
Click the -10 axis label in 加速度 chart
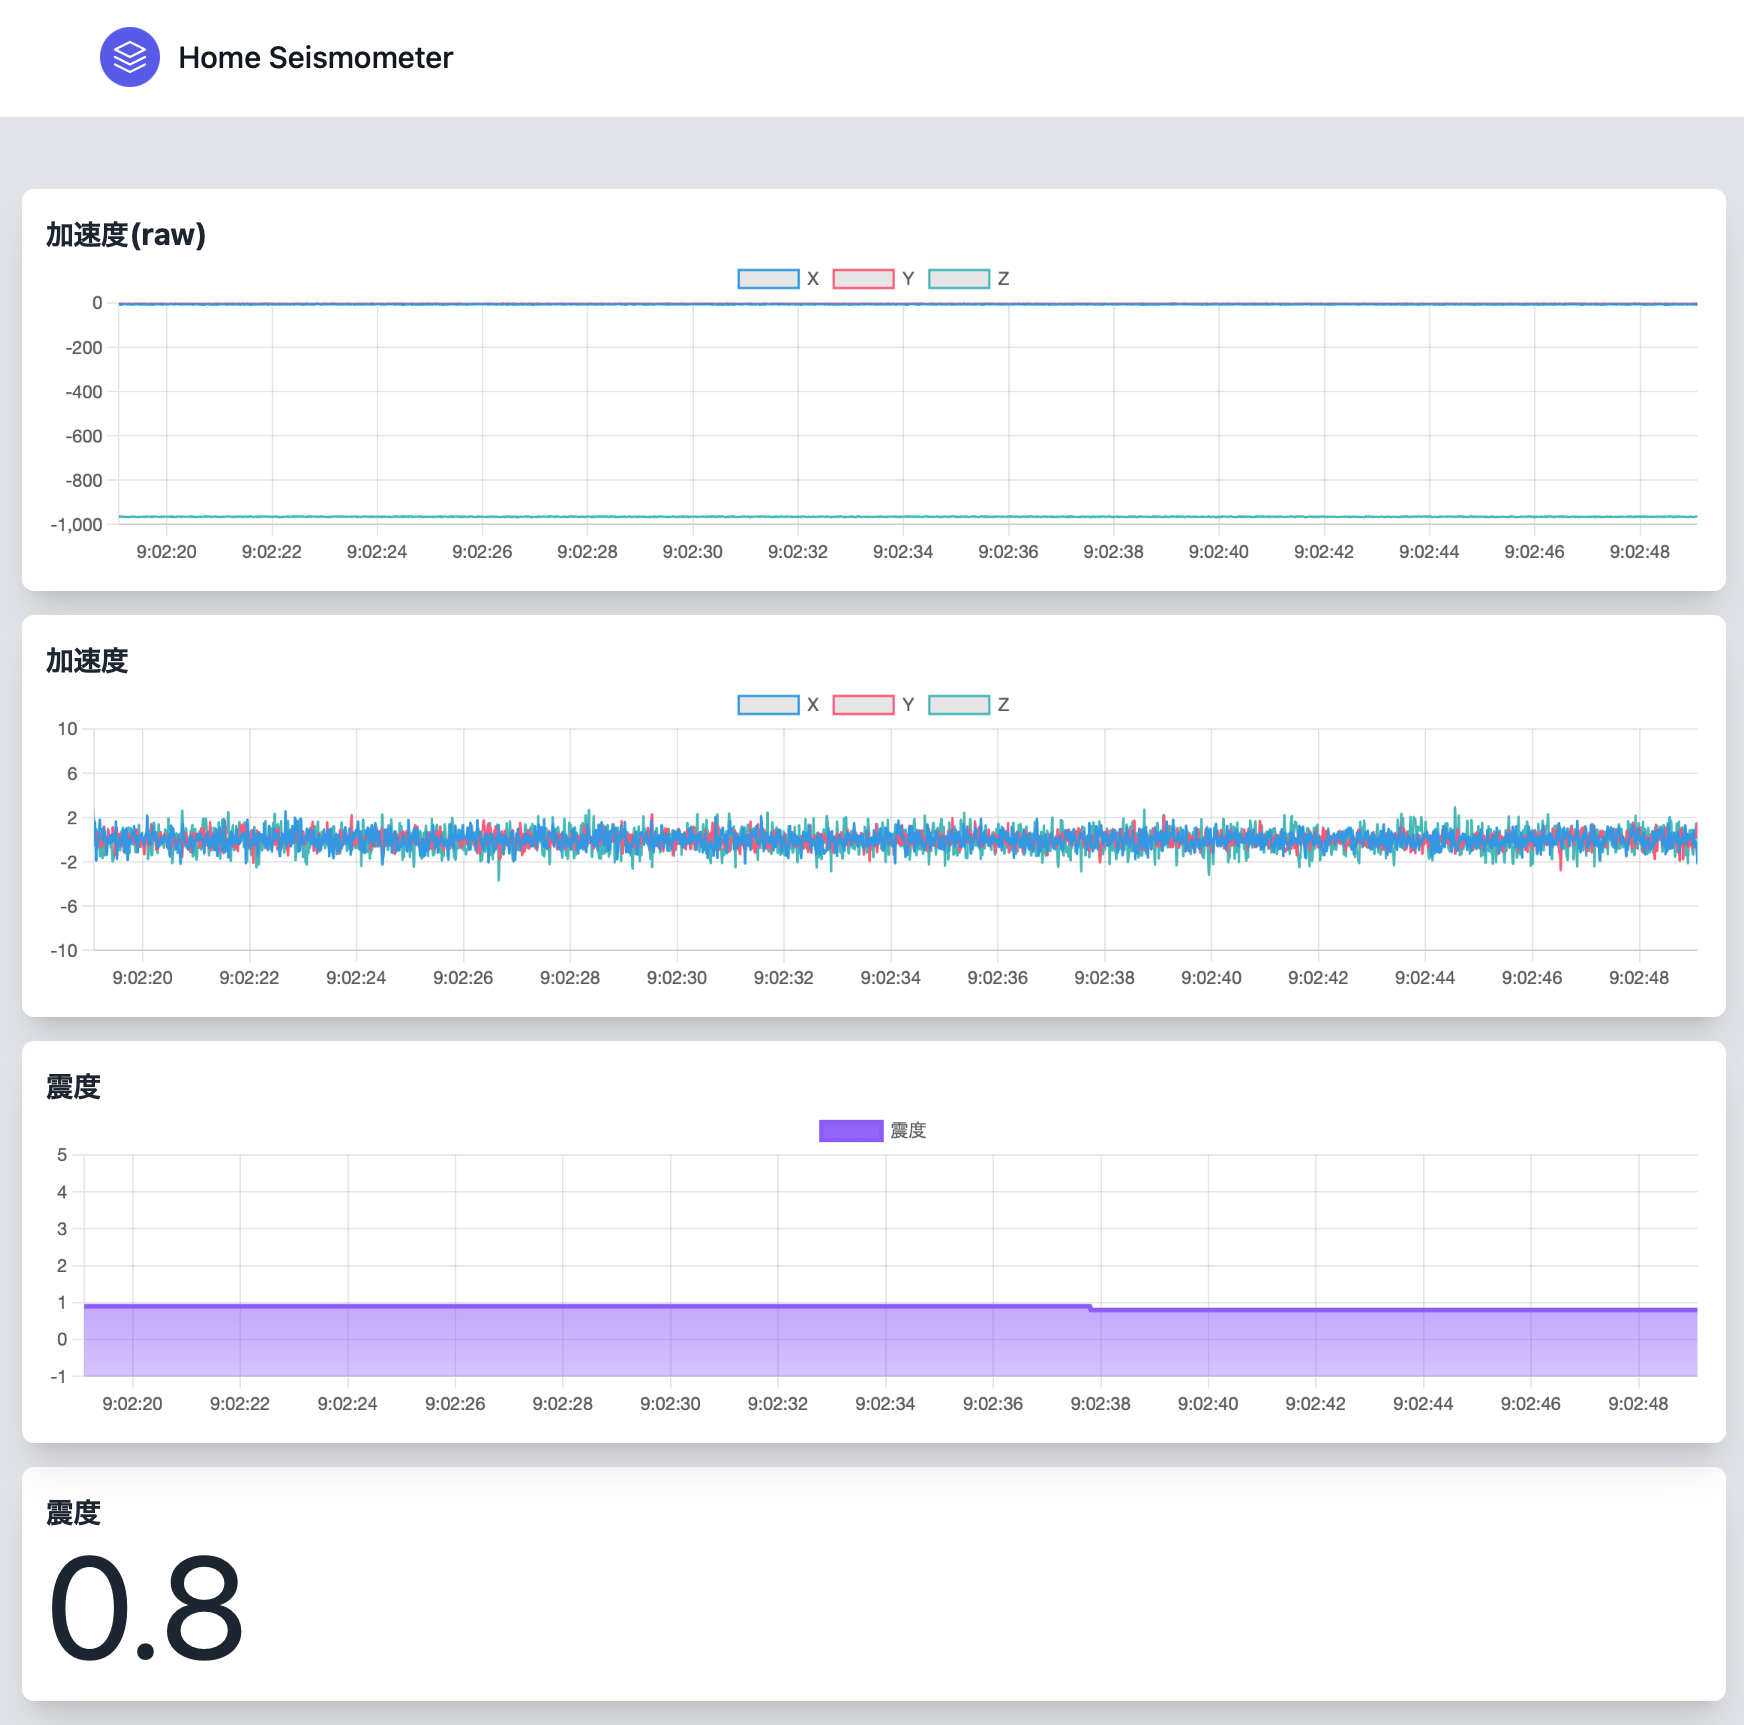[64, 951]
